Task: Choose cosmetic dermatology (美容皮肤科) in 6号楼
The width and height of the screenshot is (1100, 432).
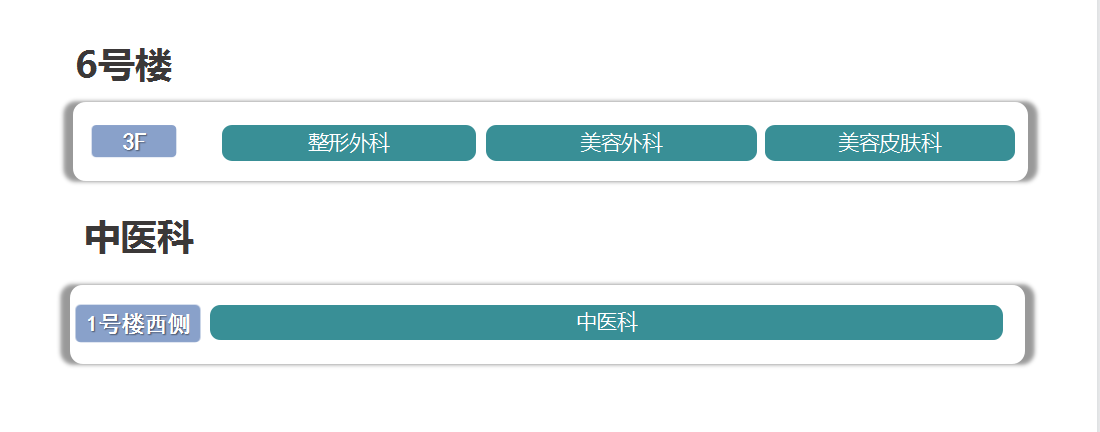Action: [890, 143]
